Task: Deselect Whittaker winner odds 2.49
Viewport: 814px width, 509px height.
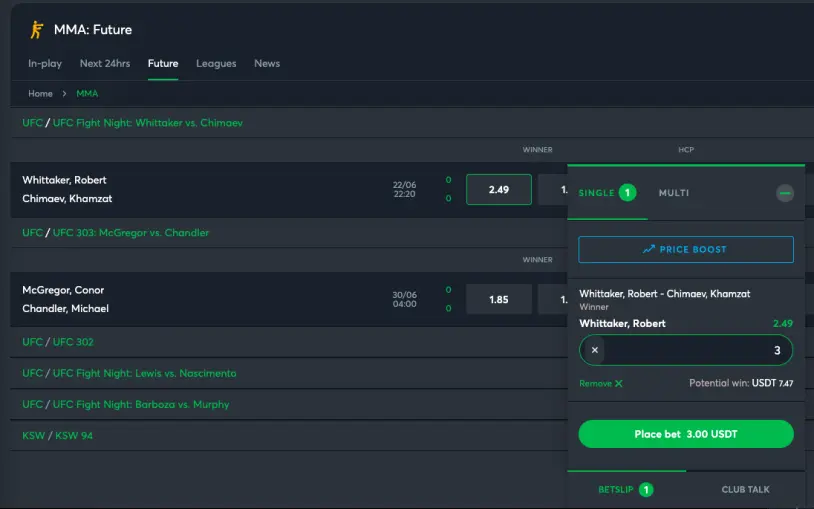Action: click(x=499, y=190)
